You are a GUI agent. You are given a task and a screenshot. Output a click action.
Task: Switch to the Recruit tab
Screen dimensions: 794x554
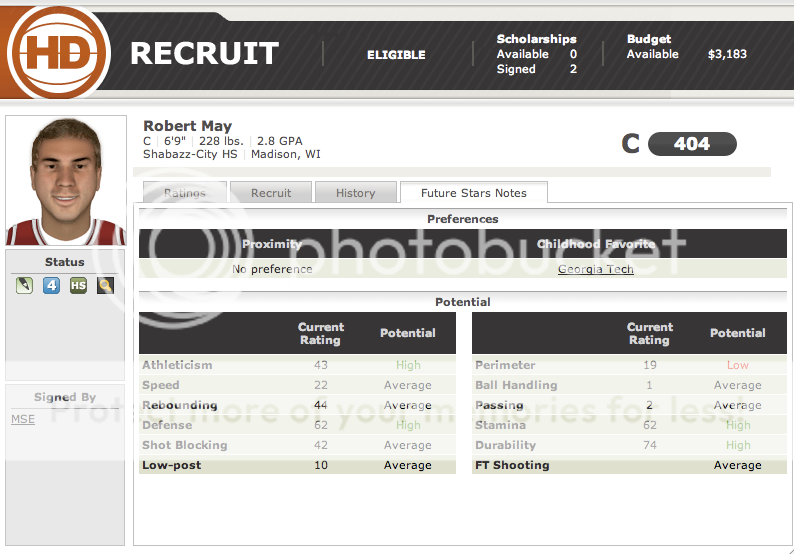[x=271, y=193]
